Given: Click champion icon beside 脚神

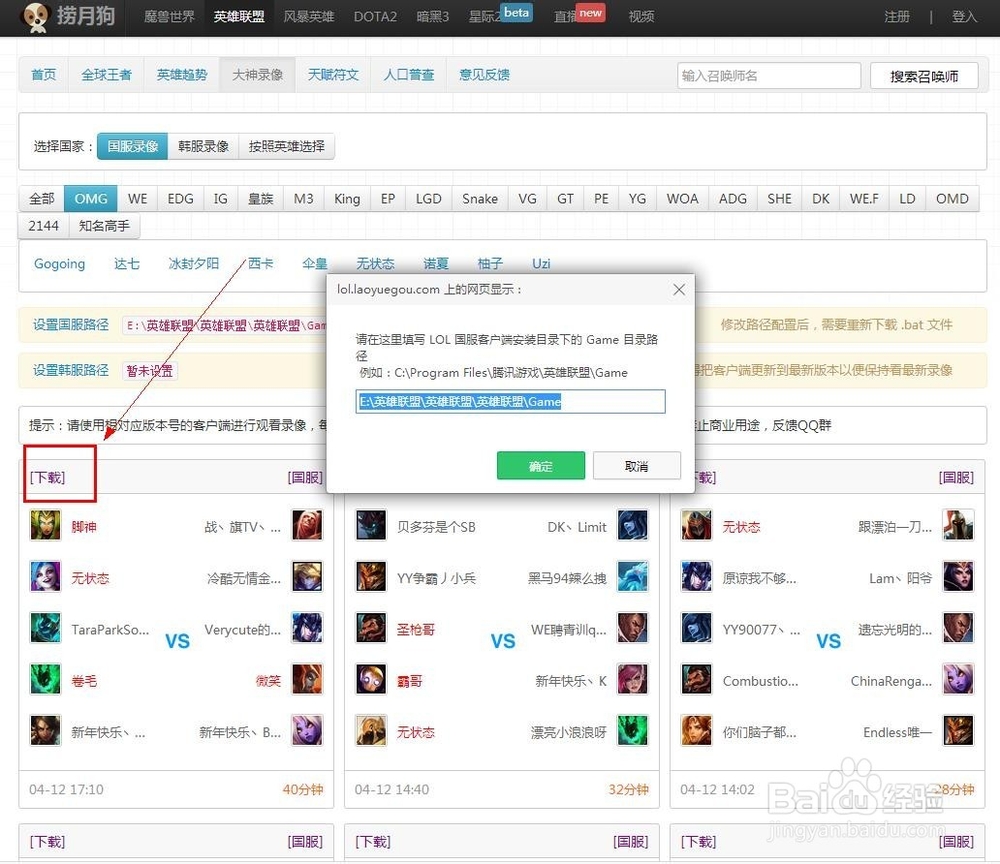Looking at the screenshot, I should pos(45,525).
